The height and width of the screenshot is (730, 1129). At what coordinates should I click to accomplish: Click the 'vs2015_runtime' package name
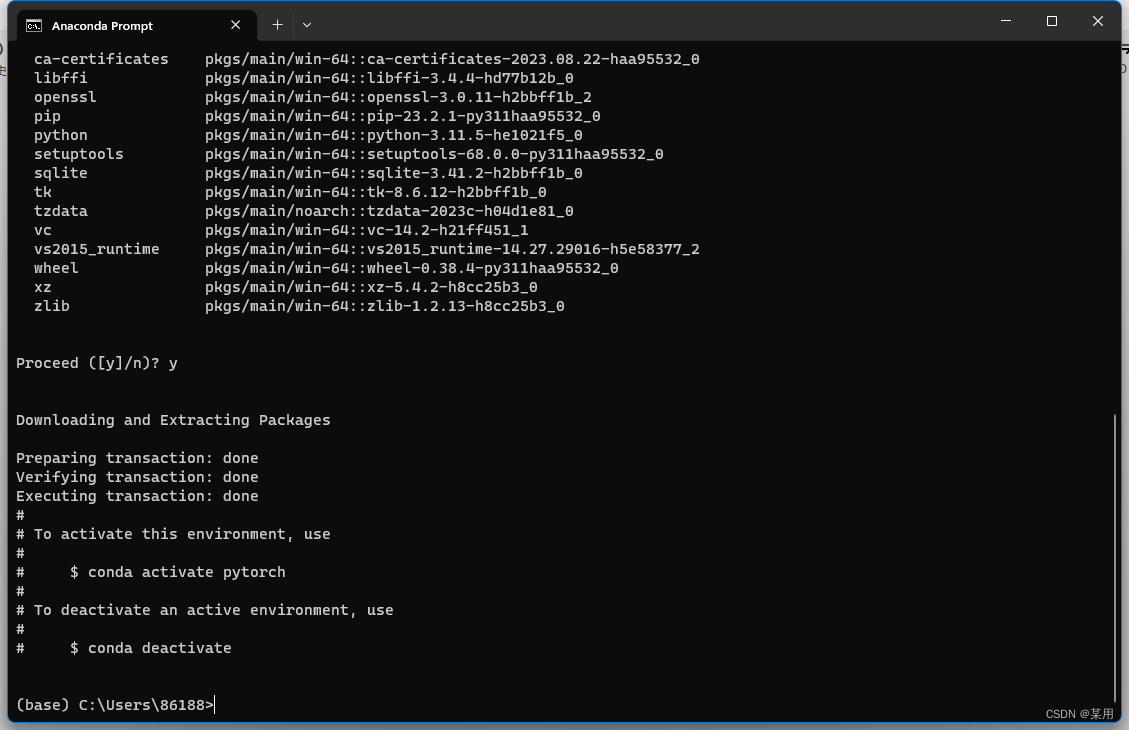96,249
